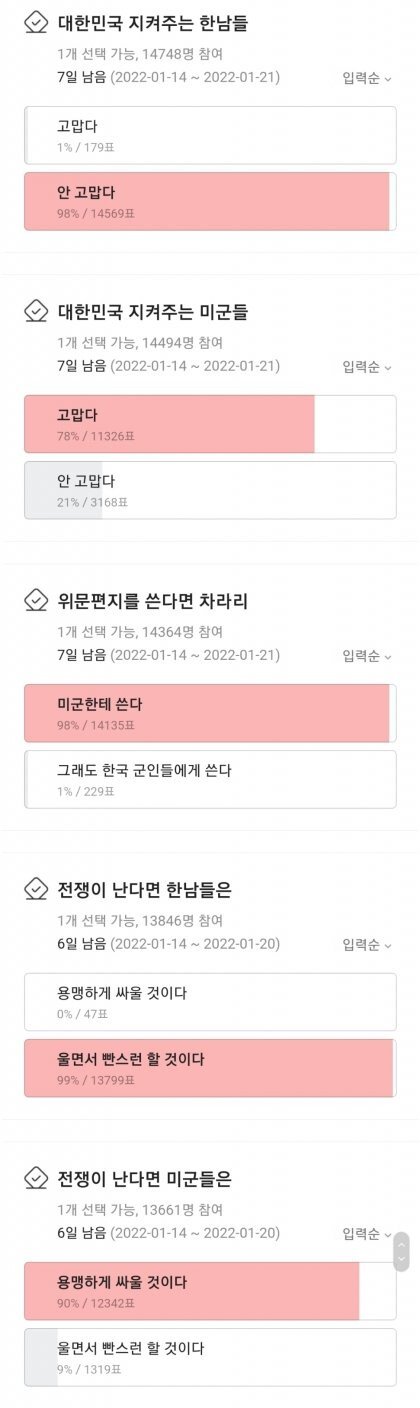Expand 입력순 sort in last poll
The image size is (420, 1408).
[x=367, y=1234]
